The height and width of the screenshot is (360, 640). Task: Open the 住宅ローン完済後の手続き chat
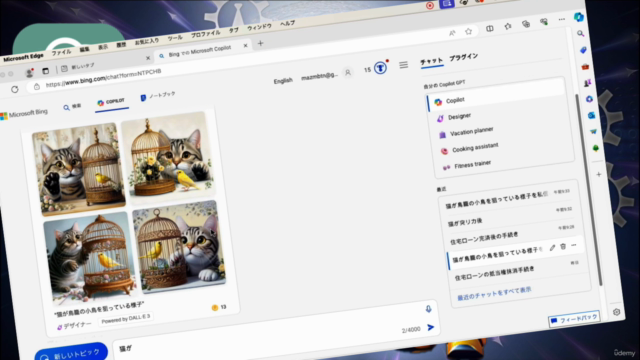coord(484,238)
